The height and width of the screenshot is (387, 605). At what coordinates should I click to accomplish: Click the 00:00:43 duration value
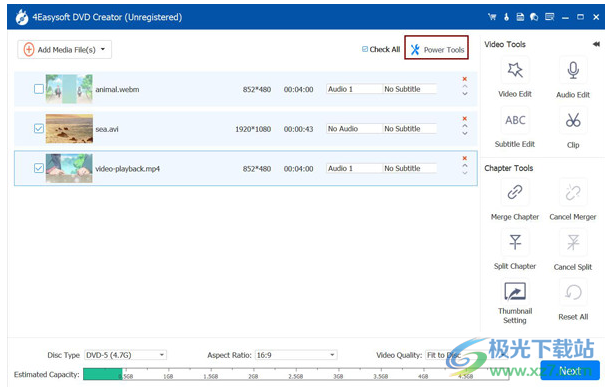pos(298,129)
